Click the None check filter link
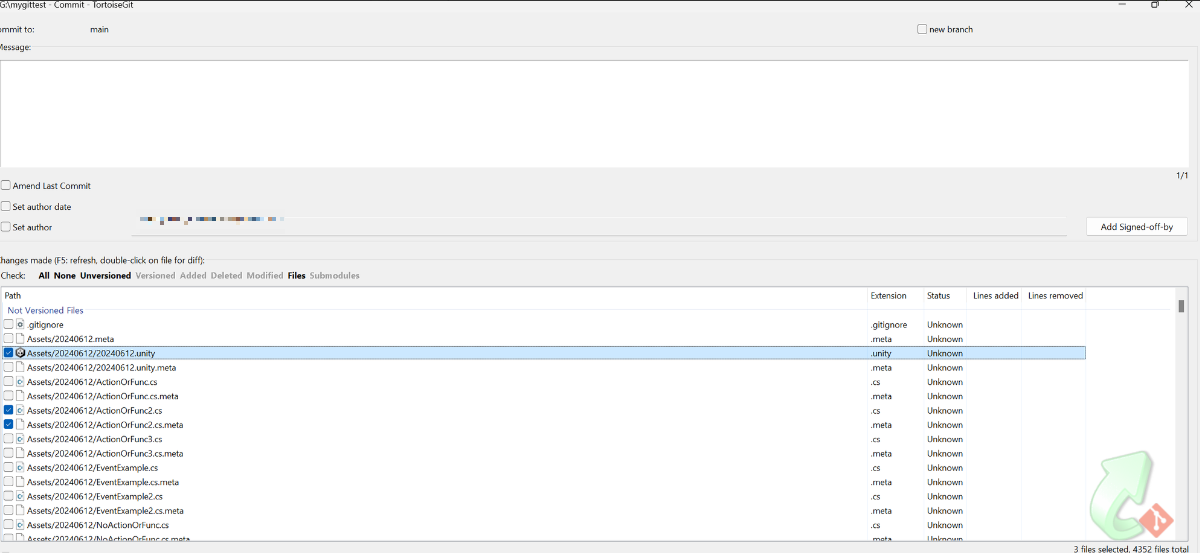1200x553 pixels. point(65,276)
